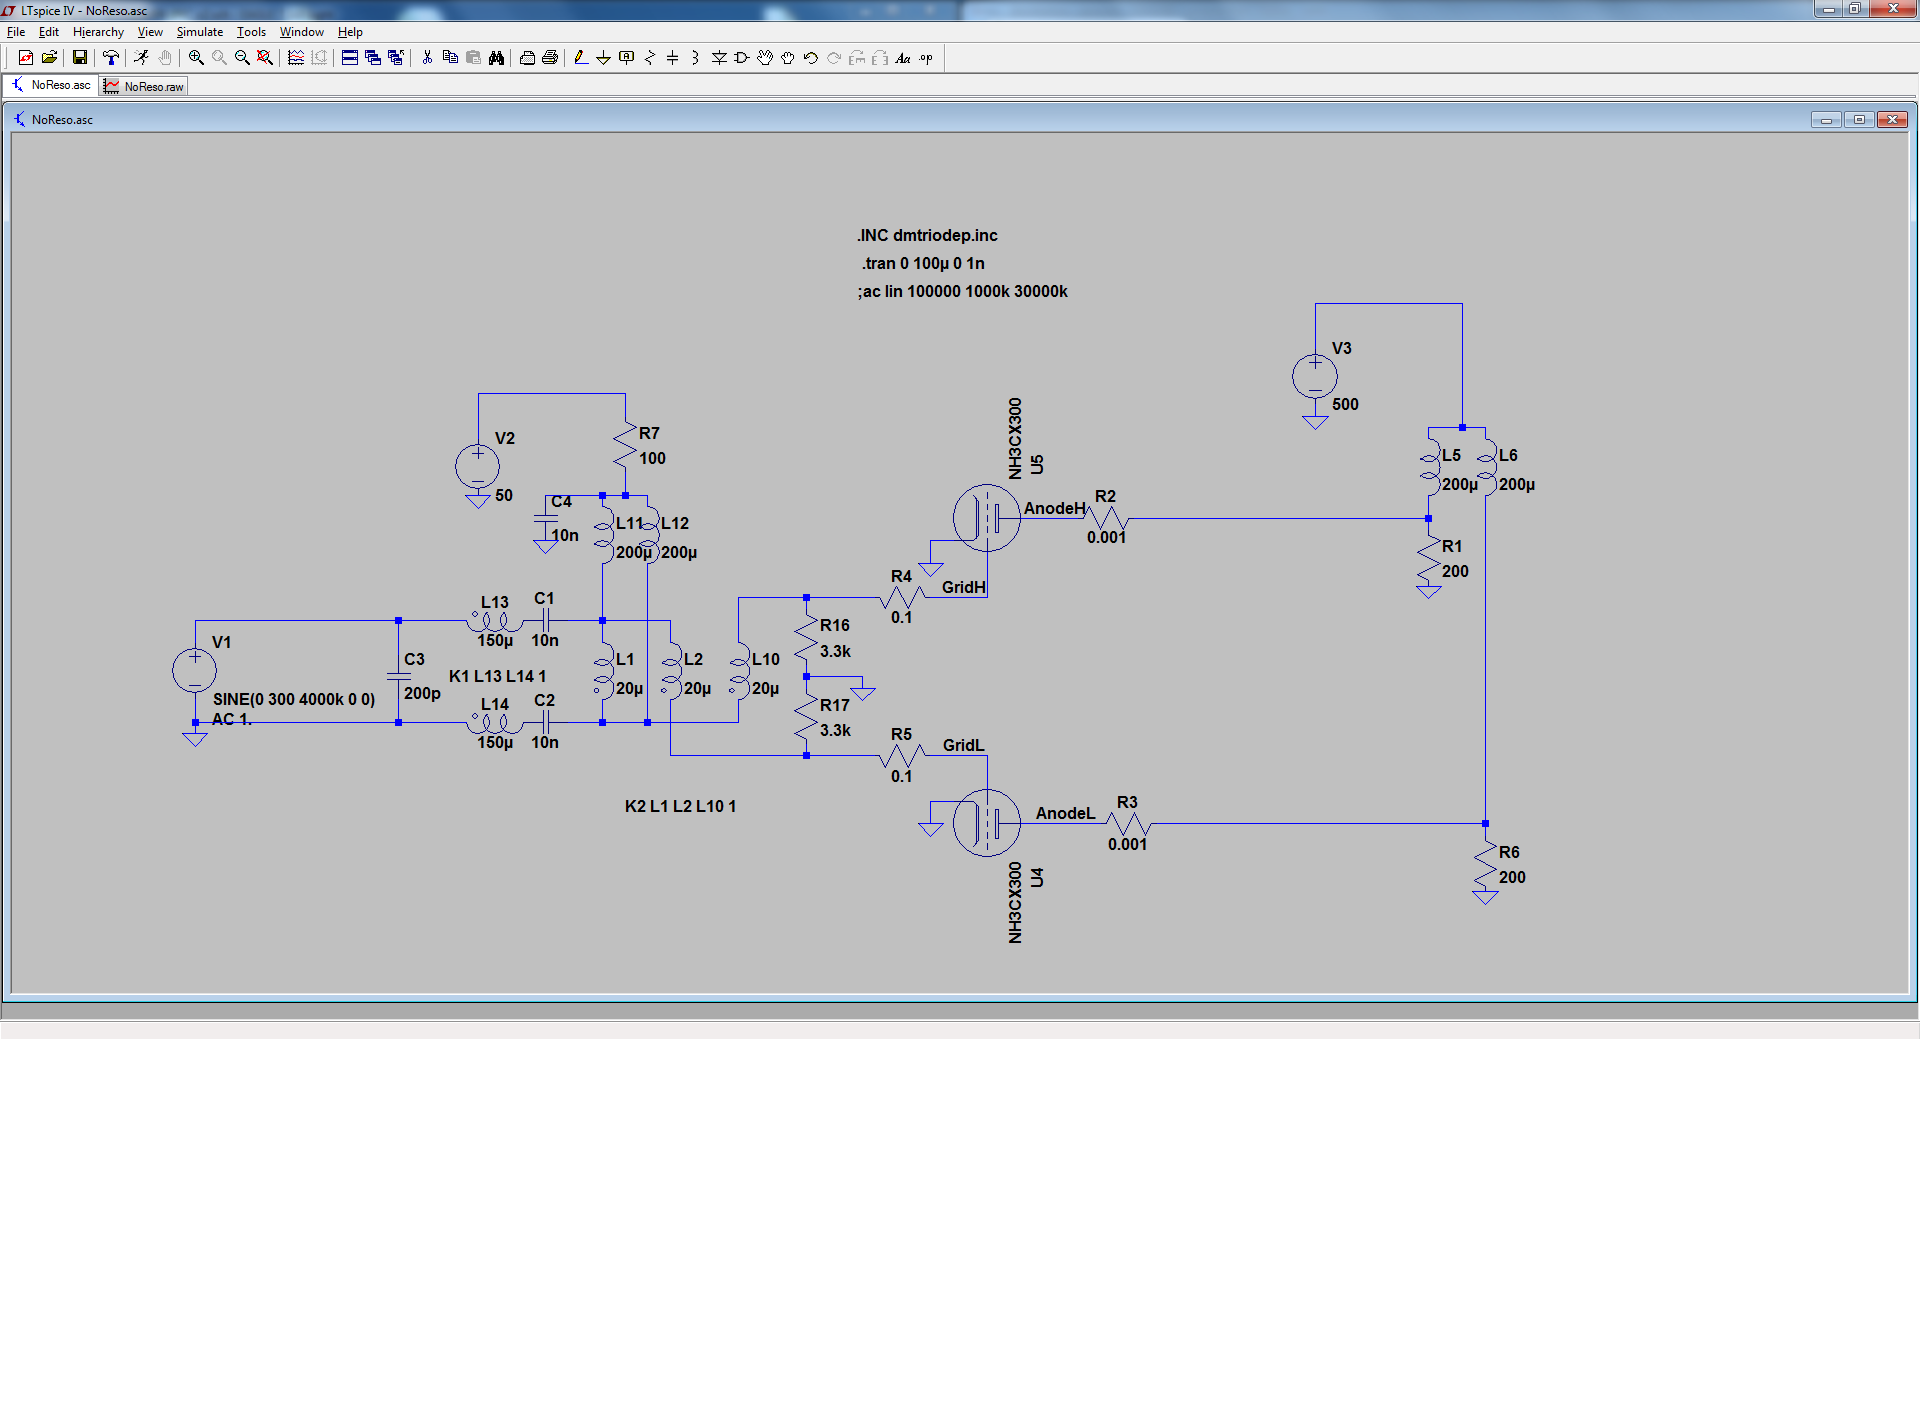
Task: Select the U5 triode tube symbol
Action: coord(987,518)
